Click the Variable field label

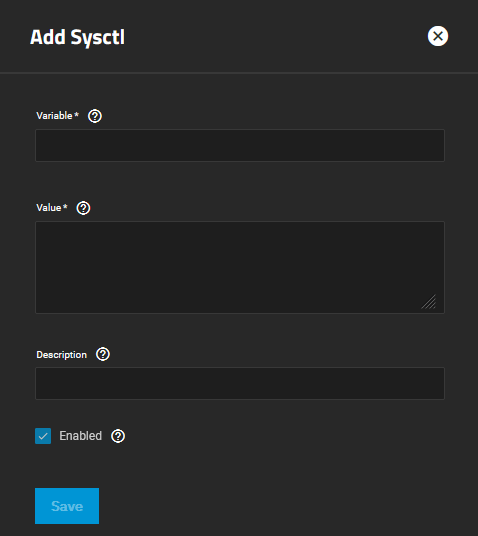57,116
